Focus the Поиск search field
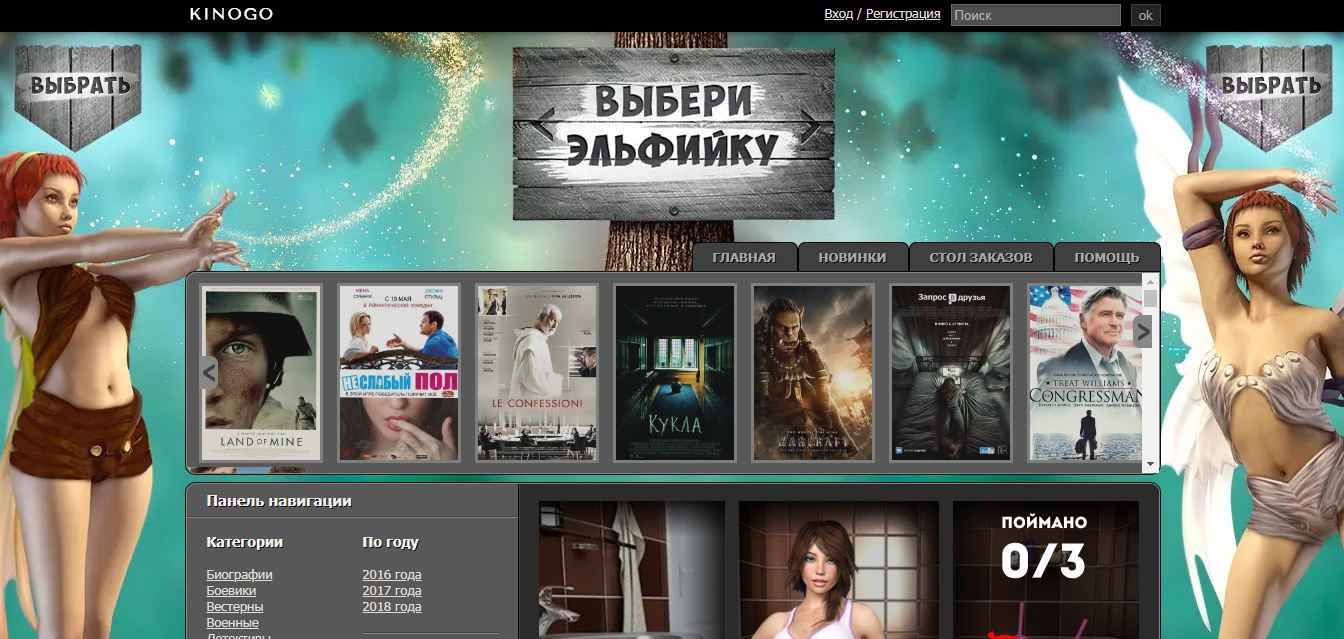Viewport: 1344px width, 639px height. pos(1036,15)
